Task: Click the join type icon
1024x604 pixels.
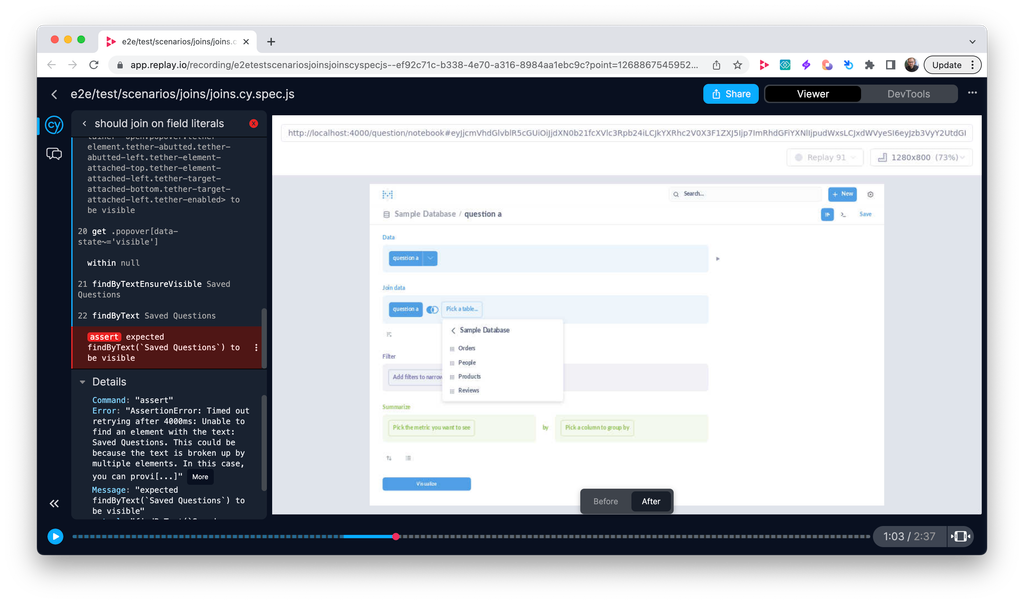Action: point(432,309)
